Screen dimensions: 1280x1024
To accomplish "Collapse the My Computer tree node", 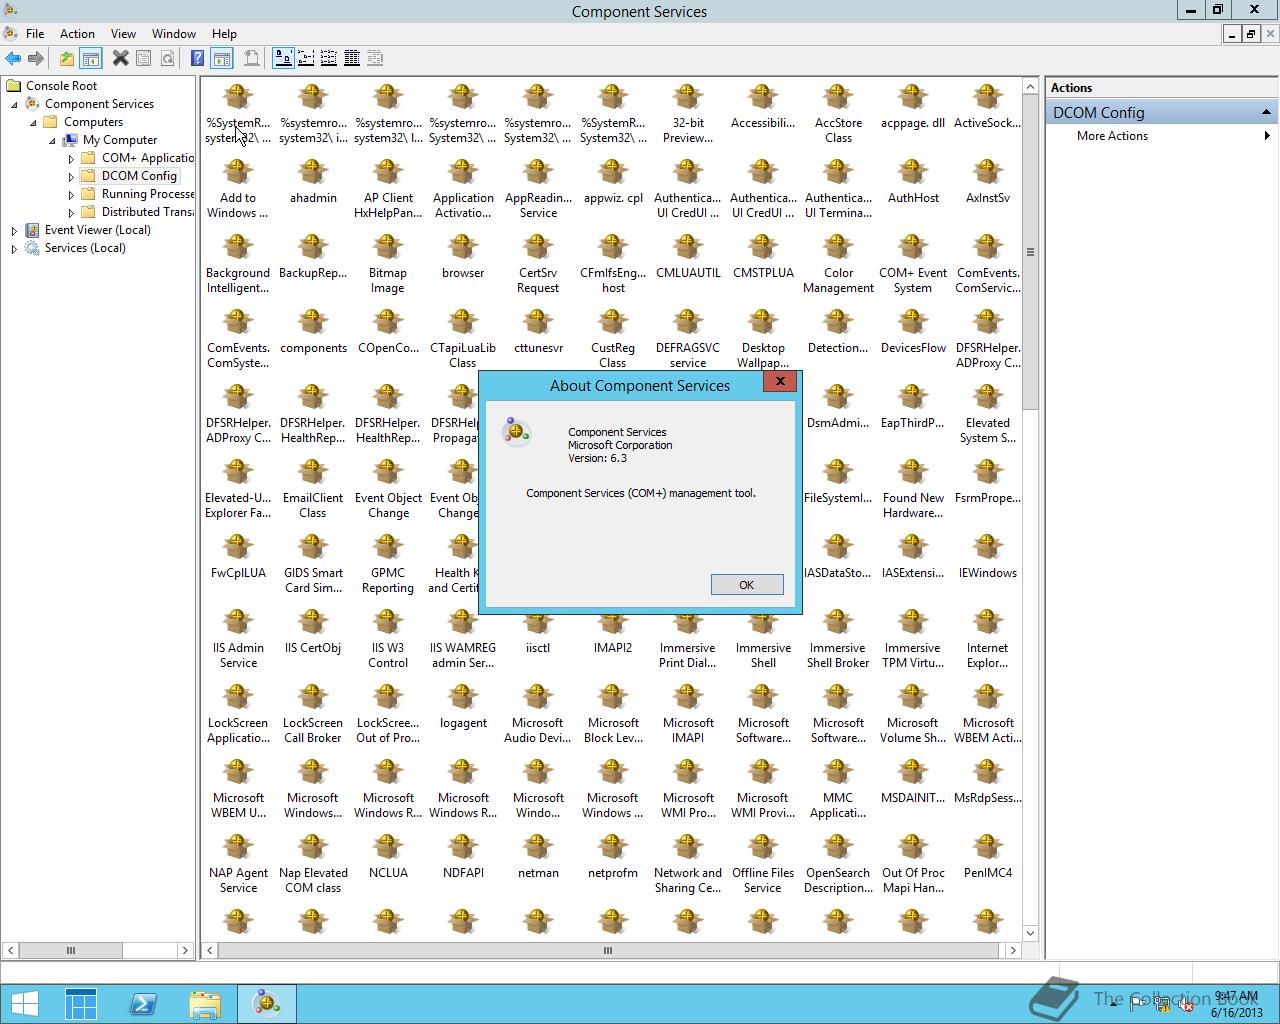I will [52, 140].
